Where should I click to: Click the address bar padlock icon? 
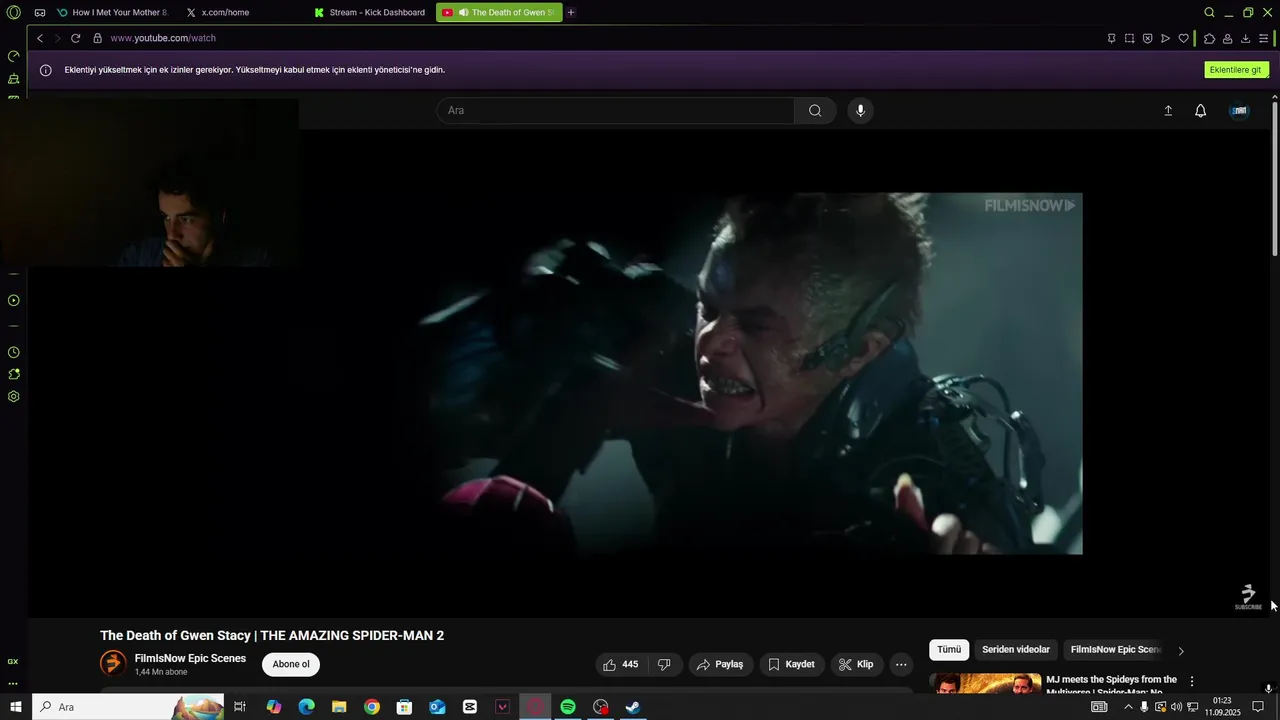point(97,38)
